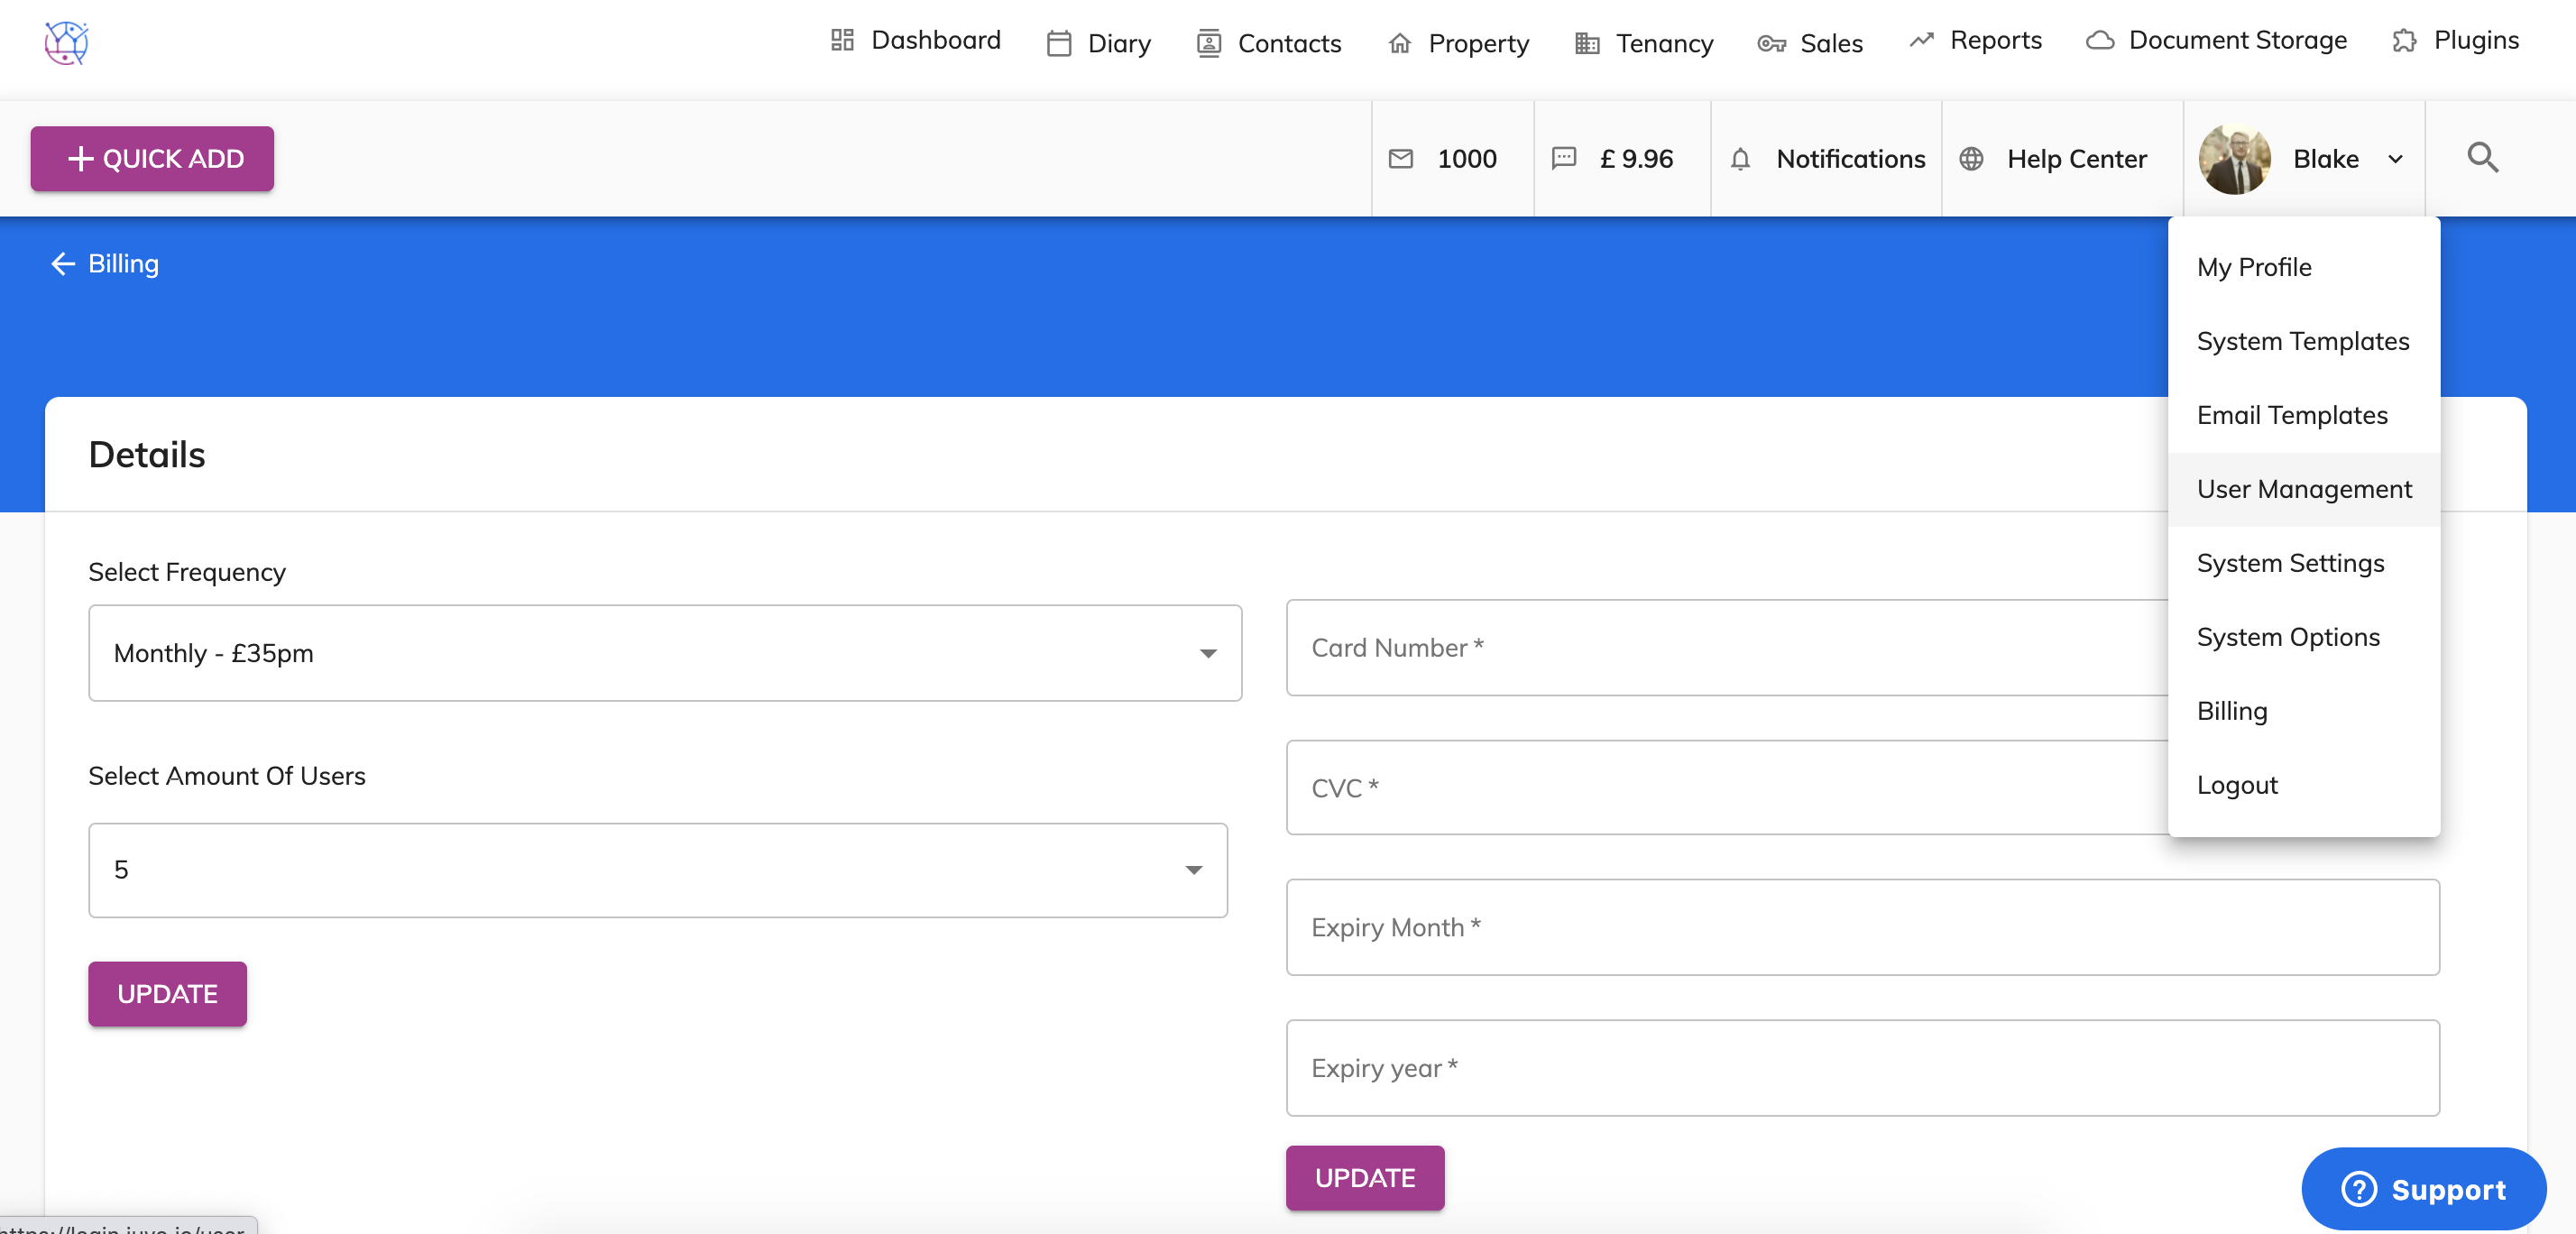Click the envelope email credits icon

coord(1401,159)
